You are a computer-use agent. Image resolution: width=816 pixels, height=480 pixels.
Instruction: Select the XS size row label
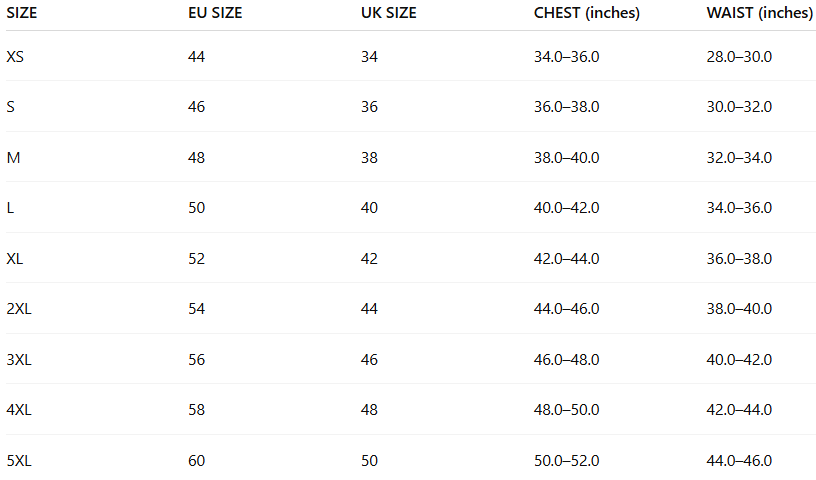tap(15, 57)
